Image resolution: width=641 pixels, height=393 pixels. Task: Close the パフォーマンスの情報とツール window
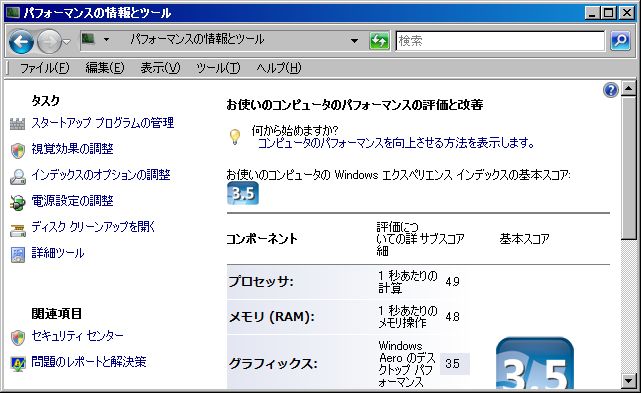626,13
